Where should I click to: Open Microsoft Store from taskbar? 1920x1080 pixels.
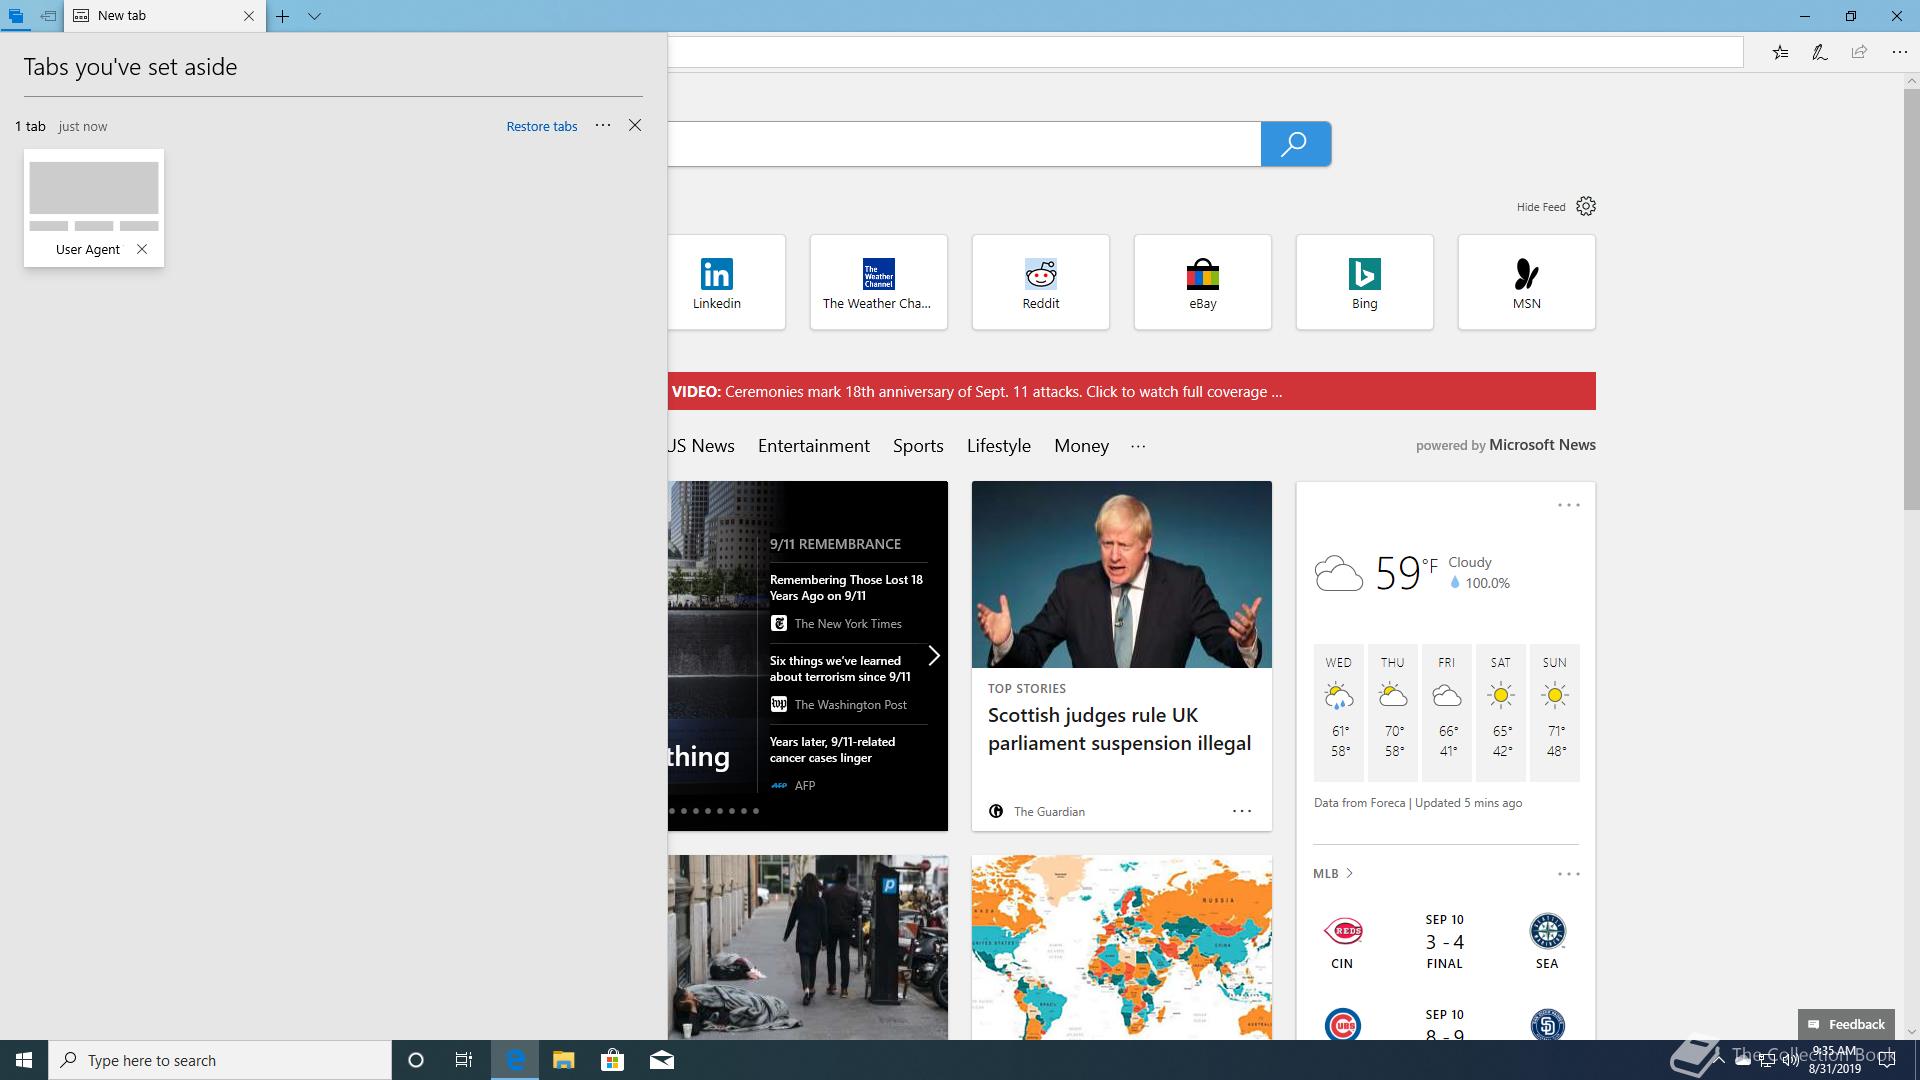click(612, 1060)
